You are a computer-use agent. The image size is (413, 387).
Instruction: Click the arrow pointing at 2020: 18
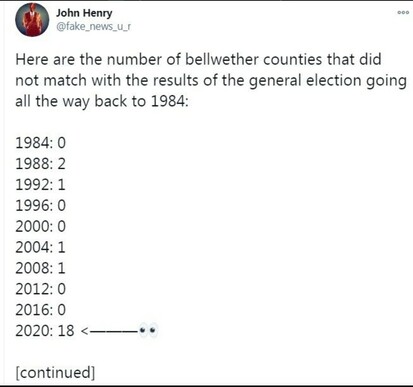(110, 331)
